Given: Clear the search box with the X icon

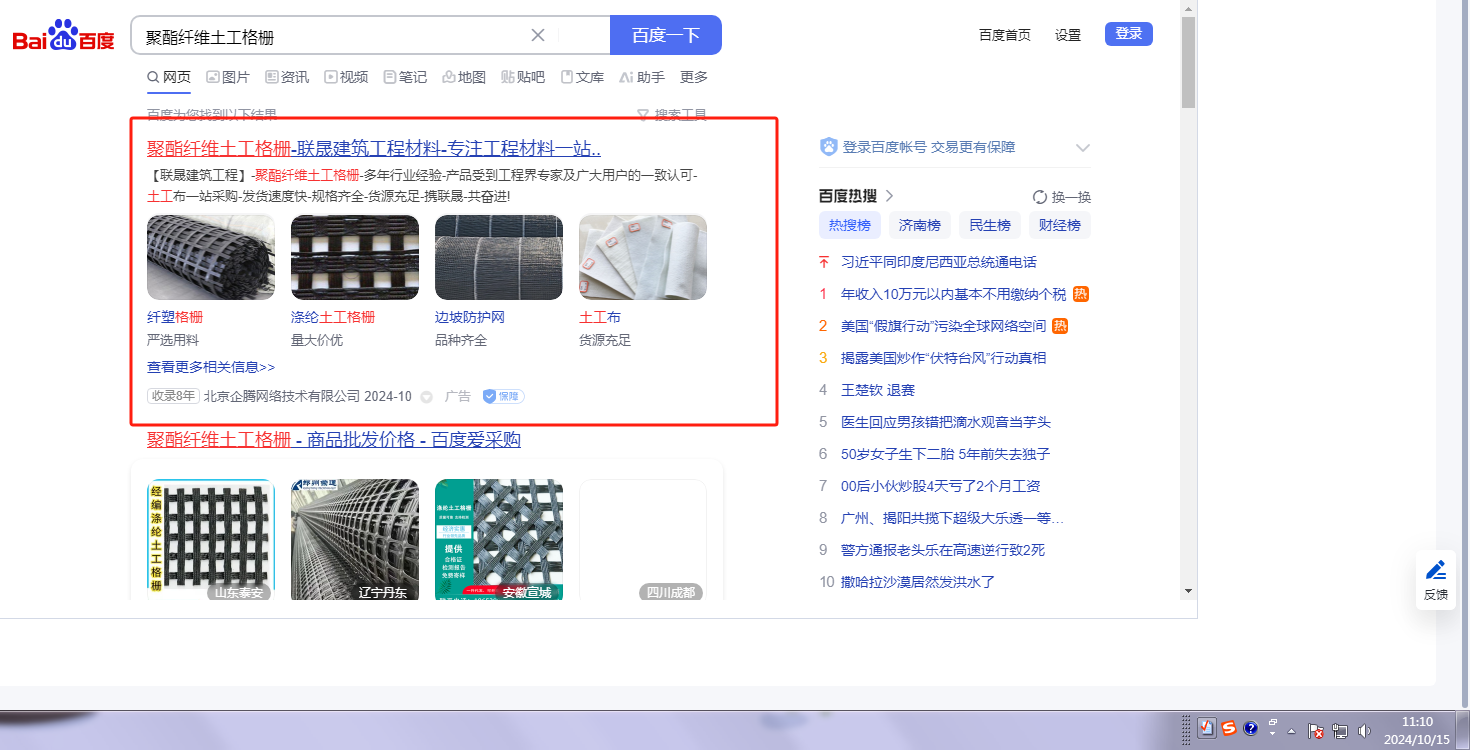Looking at the screenshot, I should (x=538, y=35).
